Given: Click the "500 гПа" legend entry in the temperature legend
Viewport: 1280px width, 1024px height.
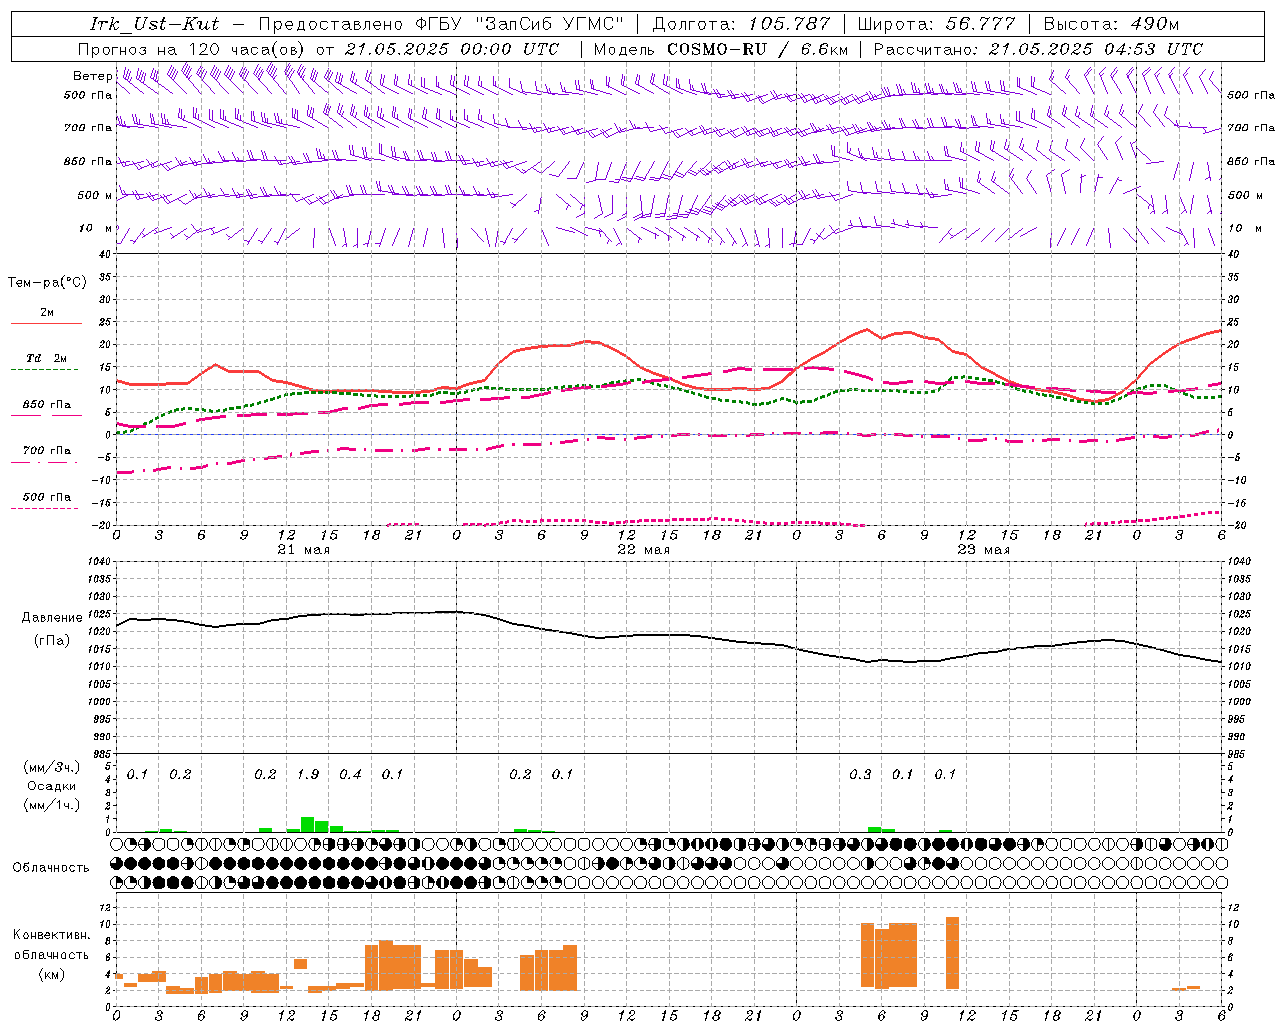Looking at the screenshot, I should pos(46,497).
